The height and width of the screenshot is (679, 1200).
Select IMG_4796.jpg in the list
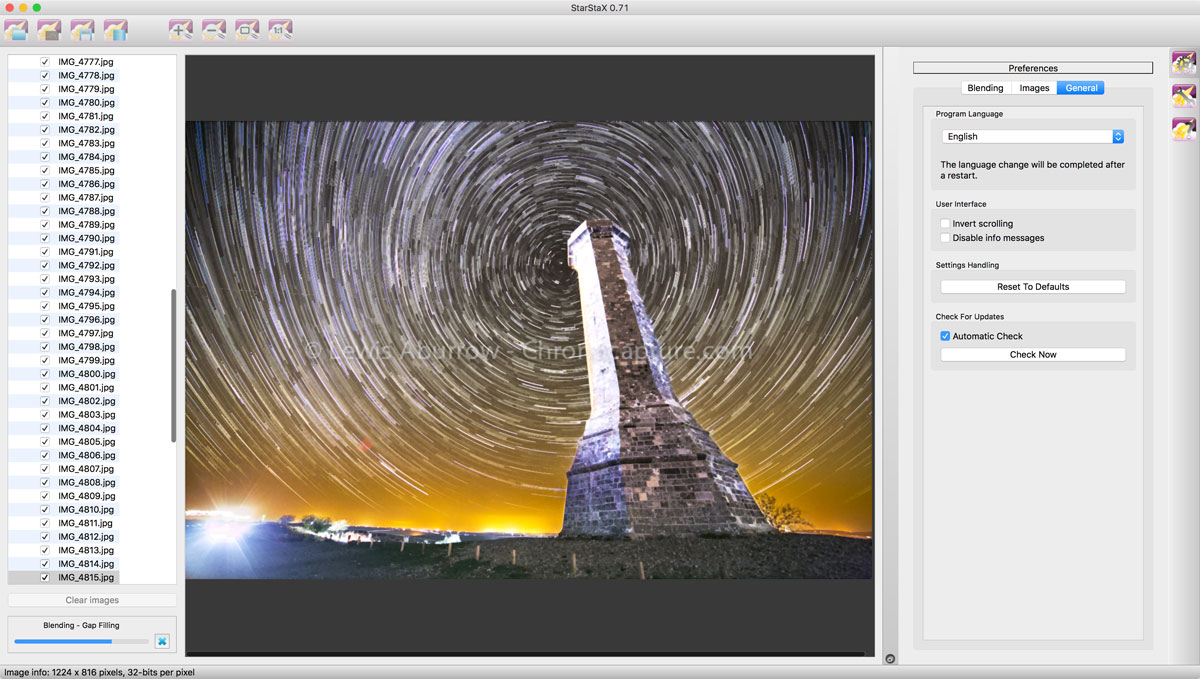tap(86, 320)
